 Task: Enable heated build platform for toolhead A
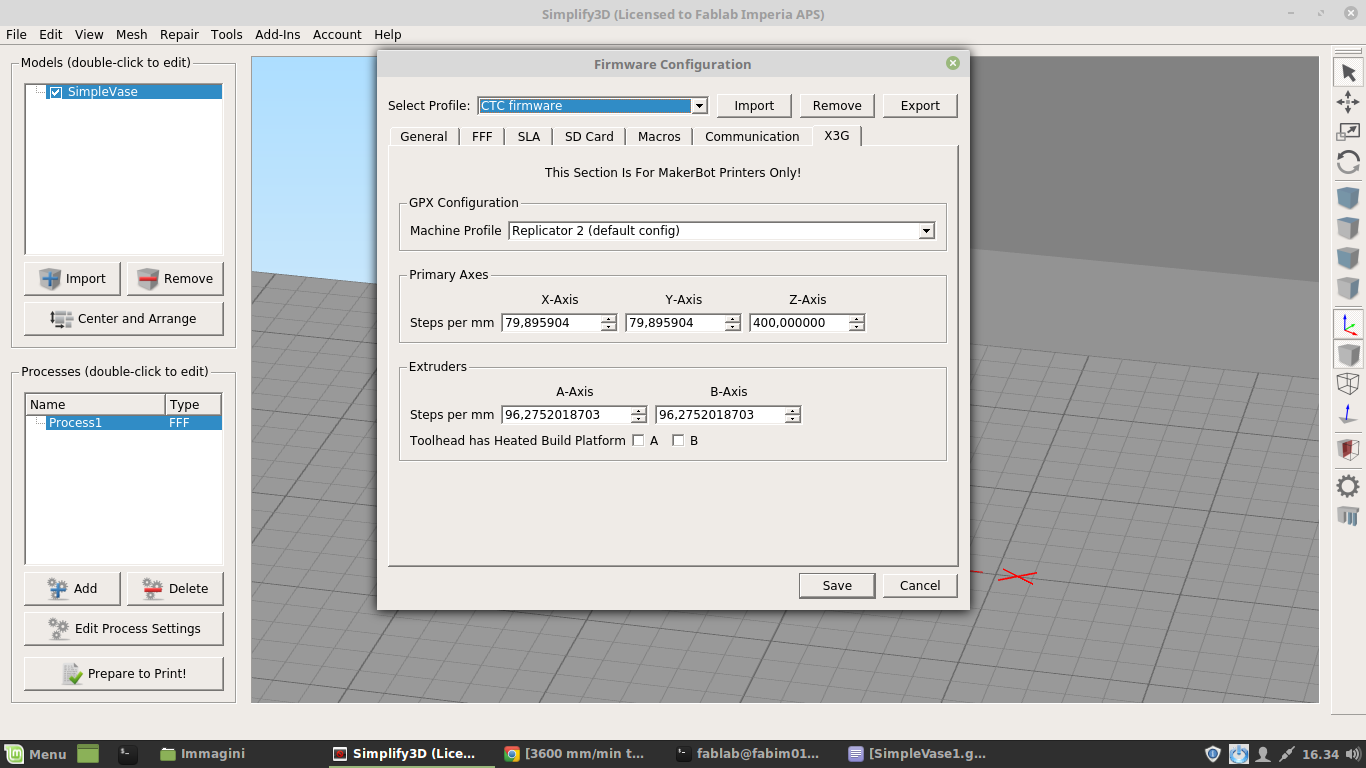[638, 441]
